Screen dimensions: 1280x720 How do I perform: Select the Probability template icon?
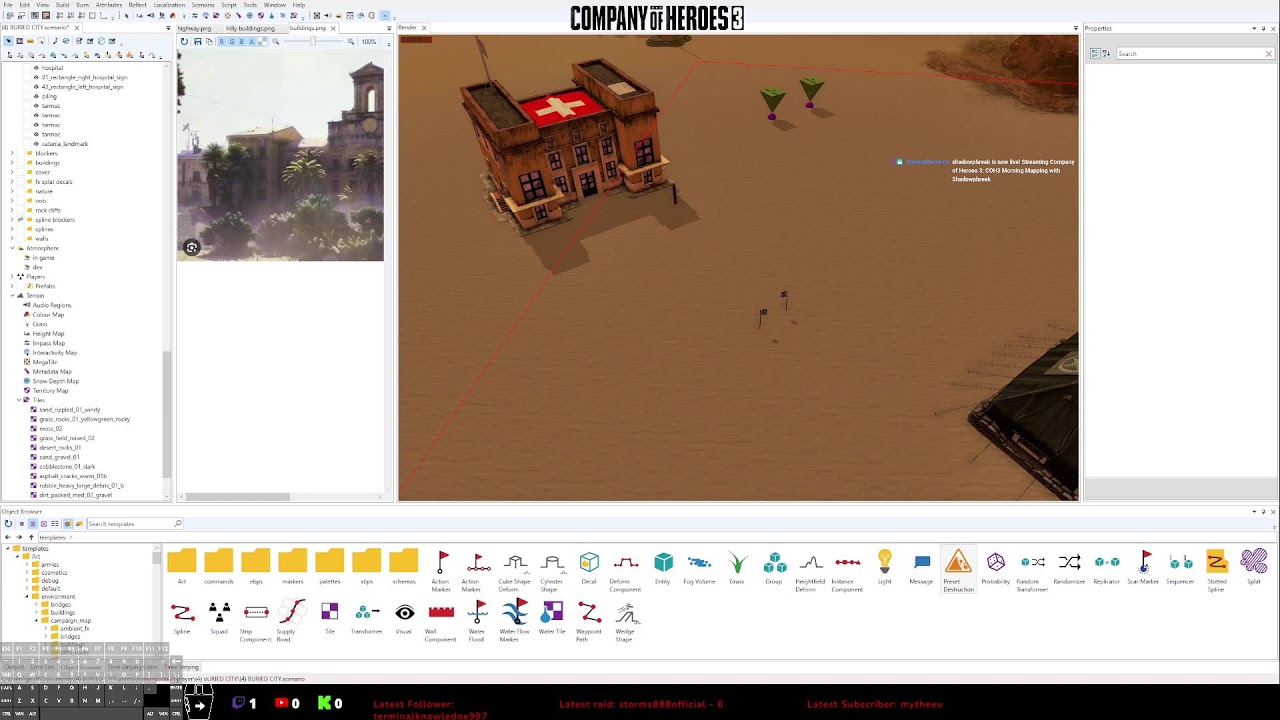pyautogui.click(x=995, y=562)
